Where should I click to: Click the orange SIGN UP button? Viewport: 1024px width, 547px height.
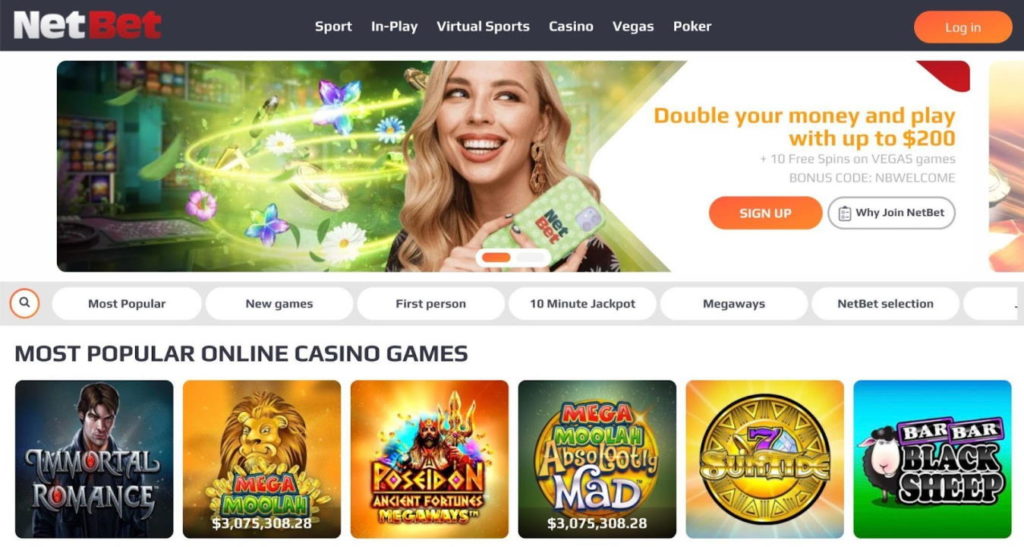click(x=765, y=213)
